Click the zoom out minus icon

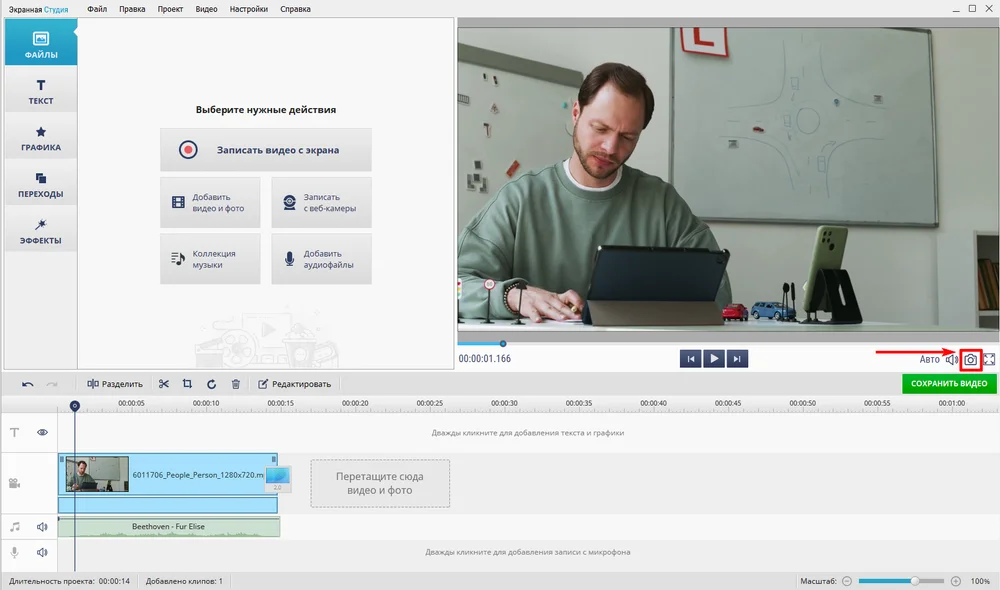847,581
